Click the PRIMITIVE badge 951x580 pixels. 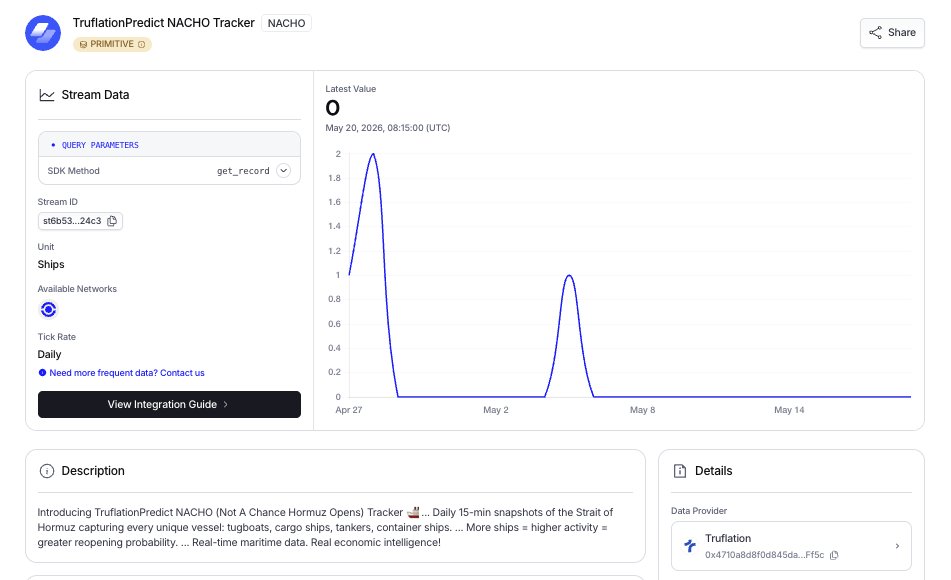pyautogui.click(x=112, y=44)
